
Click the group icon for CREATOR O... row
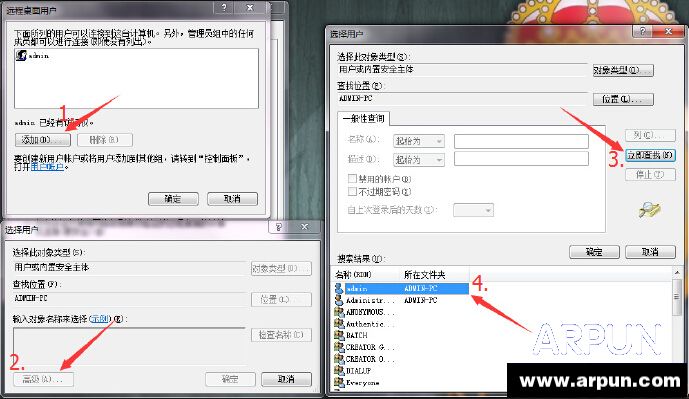point(339,359)
